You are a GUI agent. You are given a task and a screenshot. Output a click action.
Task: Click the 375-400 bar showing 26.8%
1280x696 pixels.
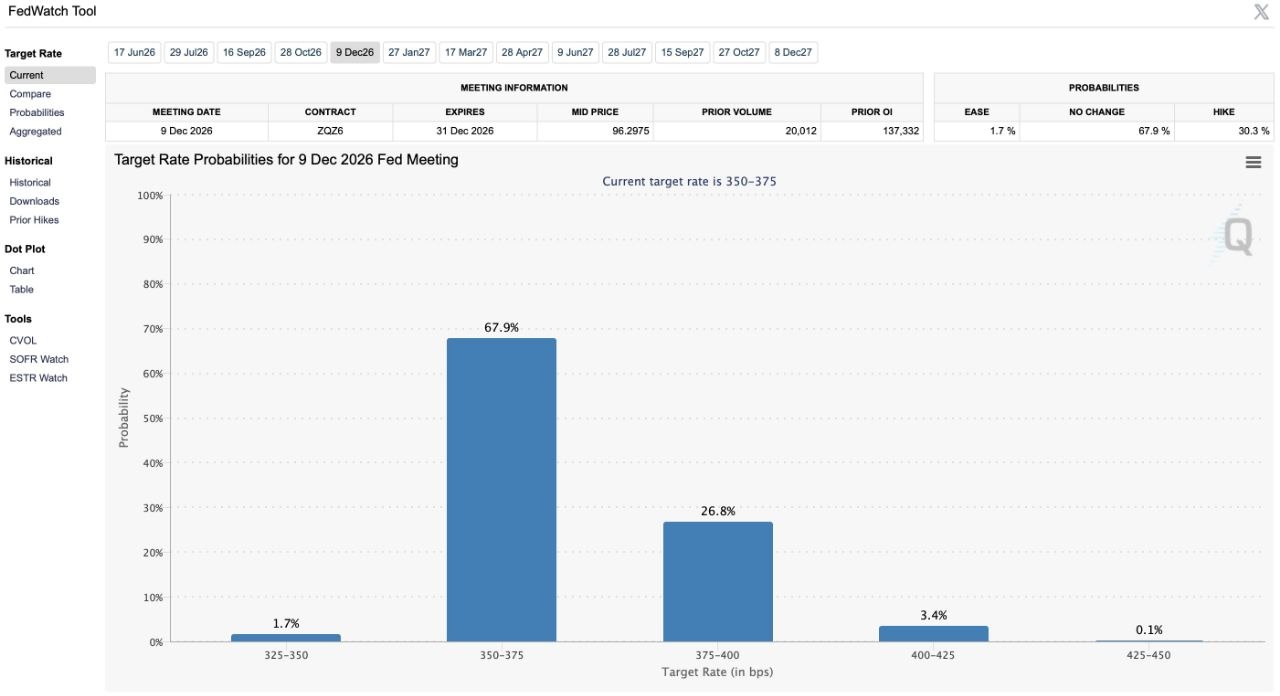pyautogui.click(x=718, y=582)
